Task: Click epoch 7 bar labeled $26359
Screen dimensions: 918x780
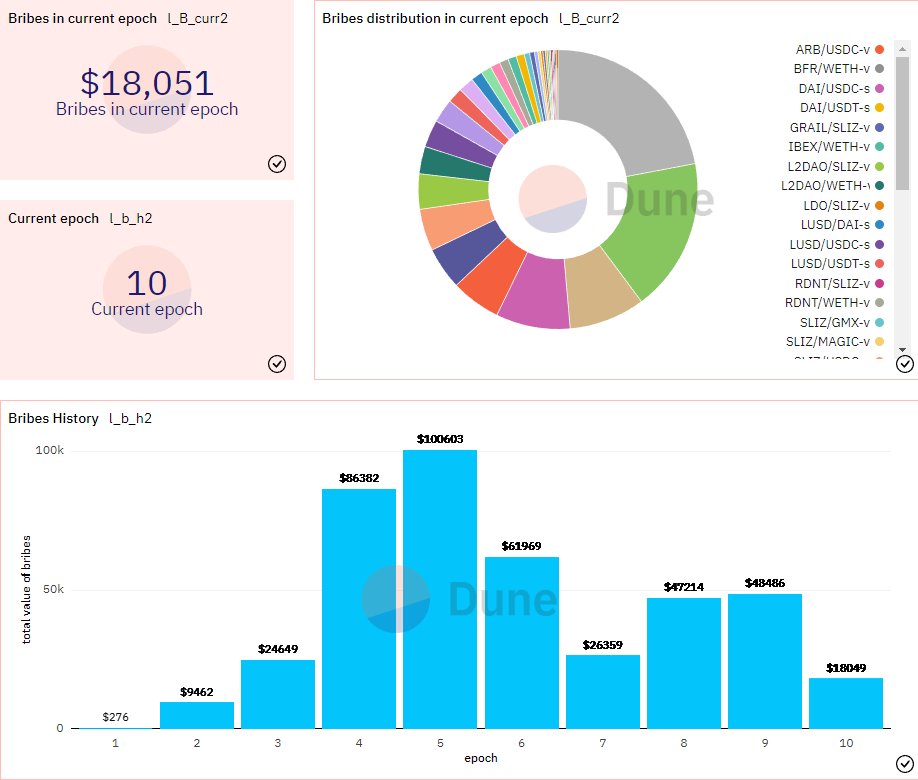Action: [x=602, y=692]
